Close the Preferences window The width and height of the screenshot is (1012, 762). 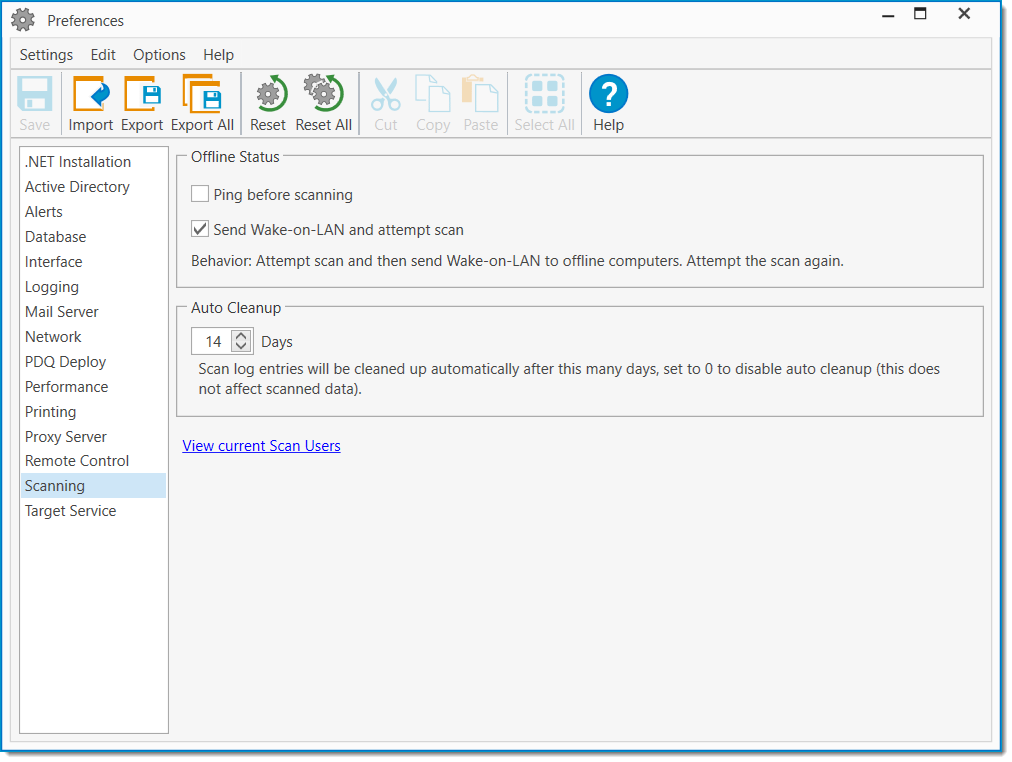click(x=964, y=14)
